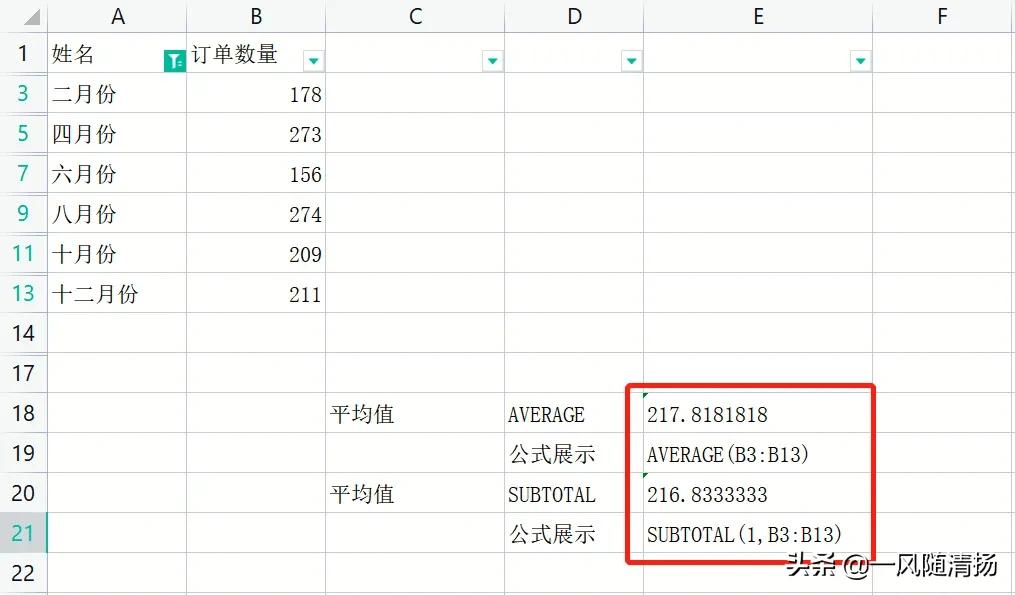
Task: Select the 217.8181818 result cell
Action: coord(758,413)
